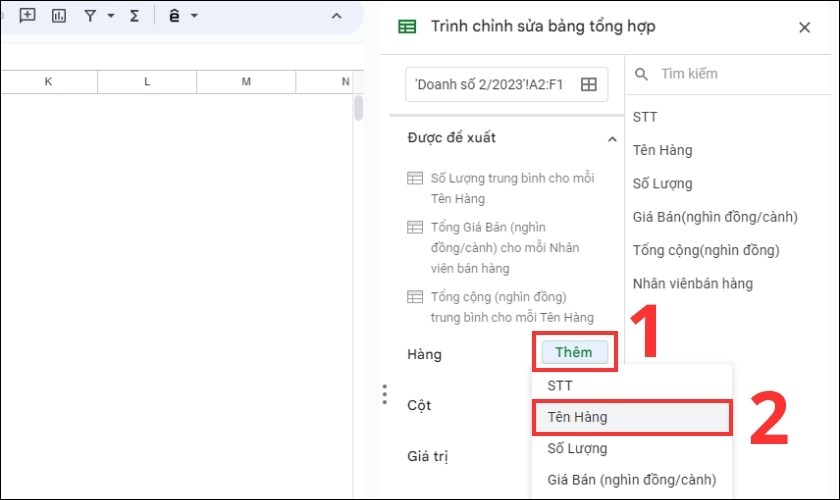
Task: Click Tên Hàng in the field list
Action: pos(662,150)
